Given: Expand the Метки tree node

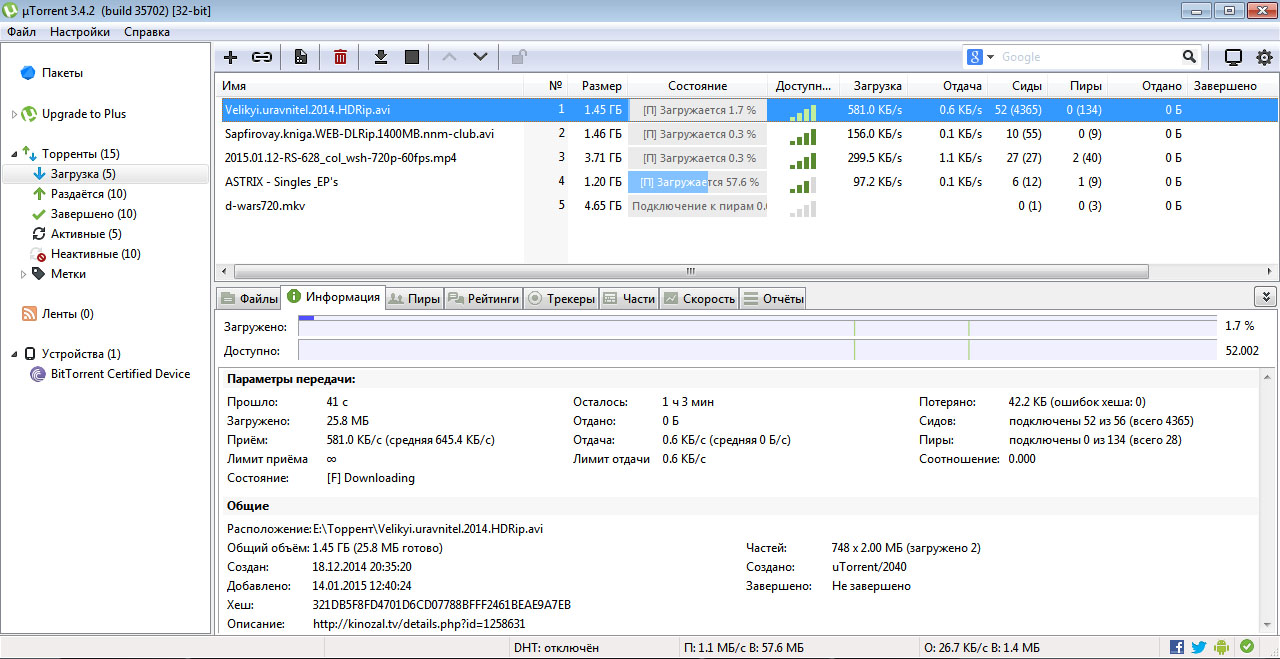Looking at the screenshot, I should pos(24,274).
